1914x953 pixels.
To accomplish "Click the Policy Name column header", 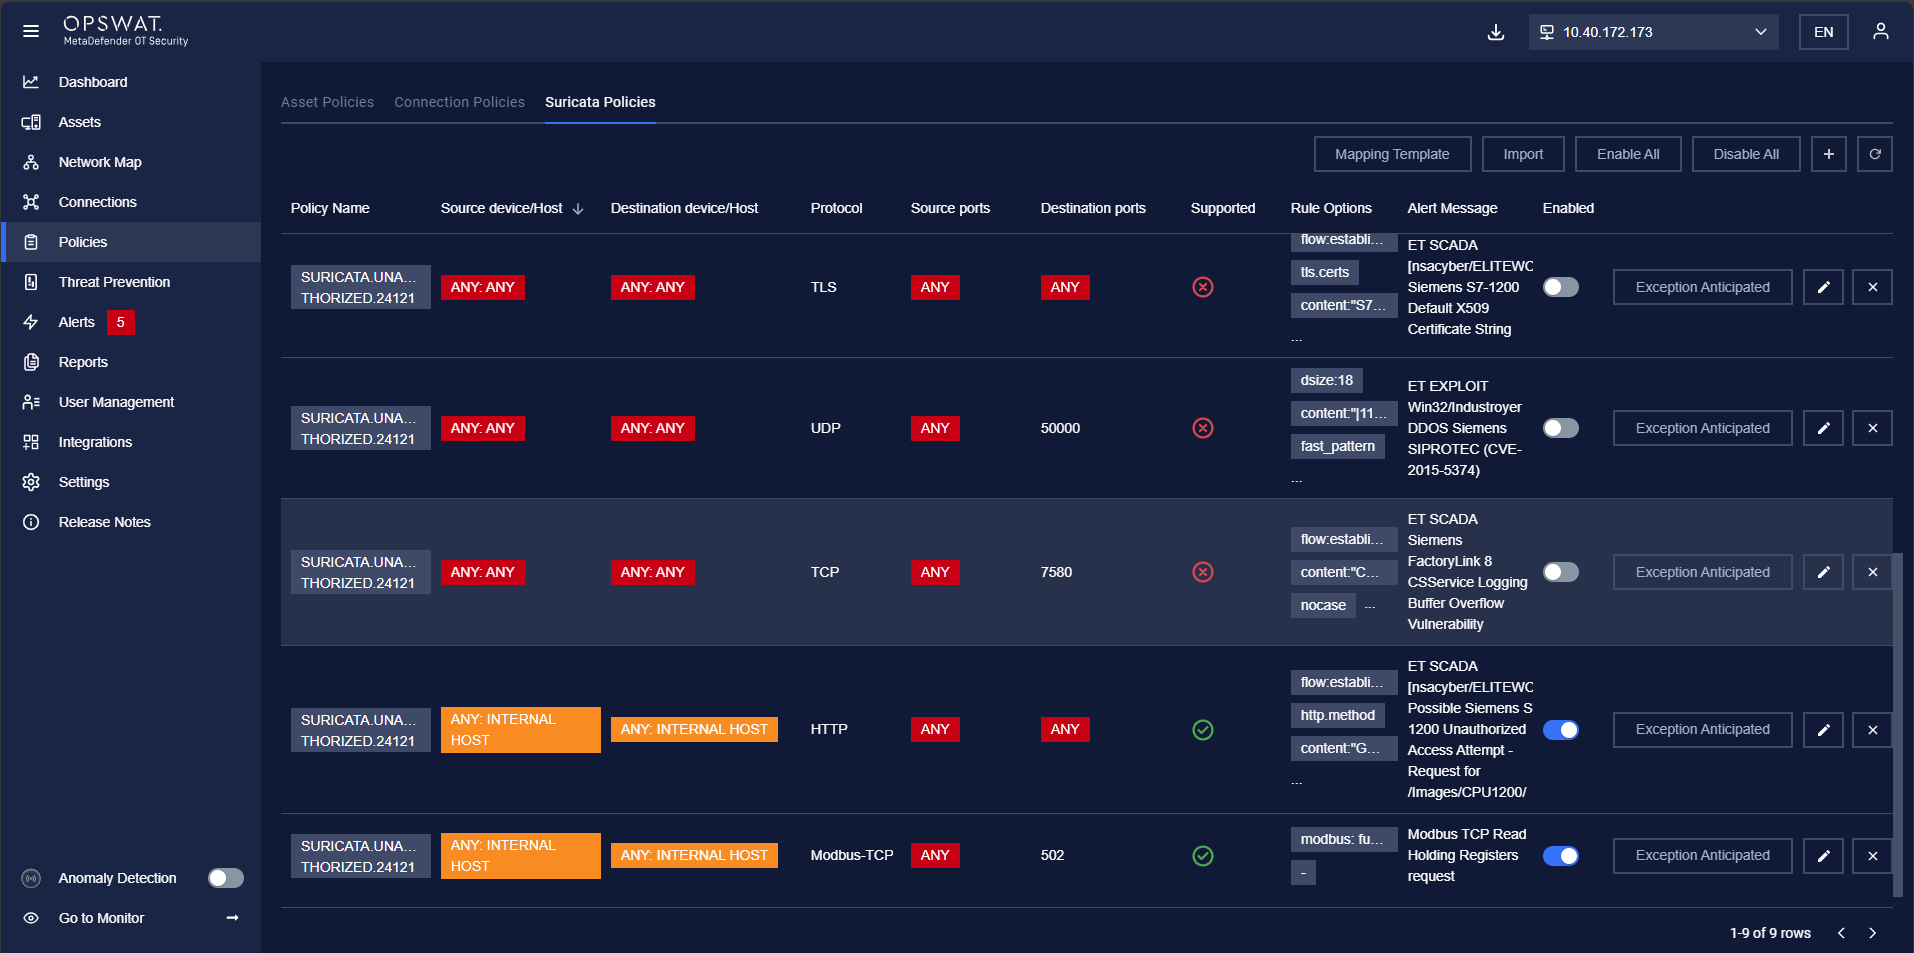I will (x=330, y=208).
